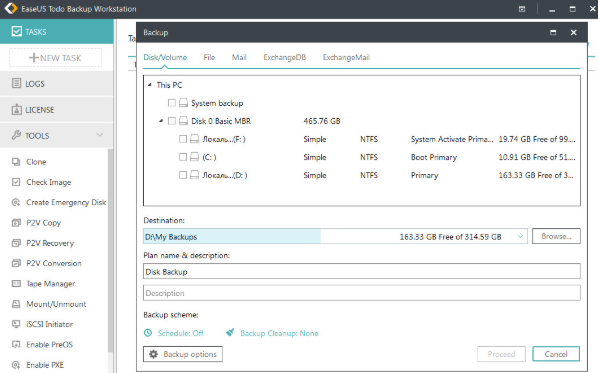Check the (C:) volume checkbox
The width and height of the screenshot is (598, 373).
coord(183,157)
